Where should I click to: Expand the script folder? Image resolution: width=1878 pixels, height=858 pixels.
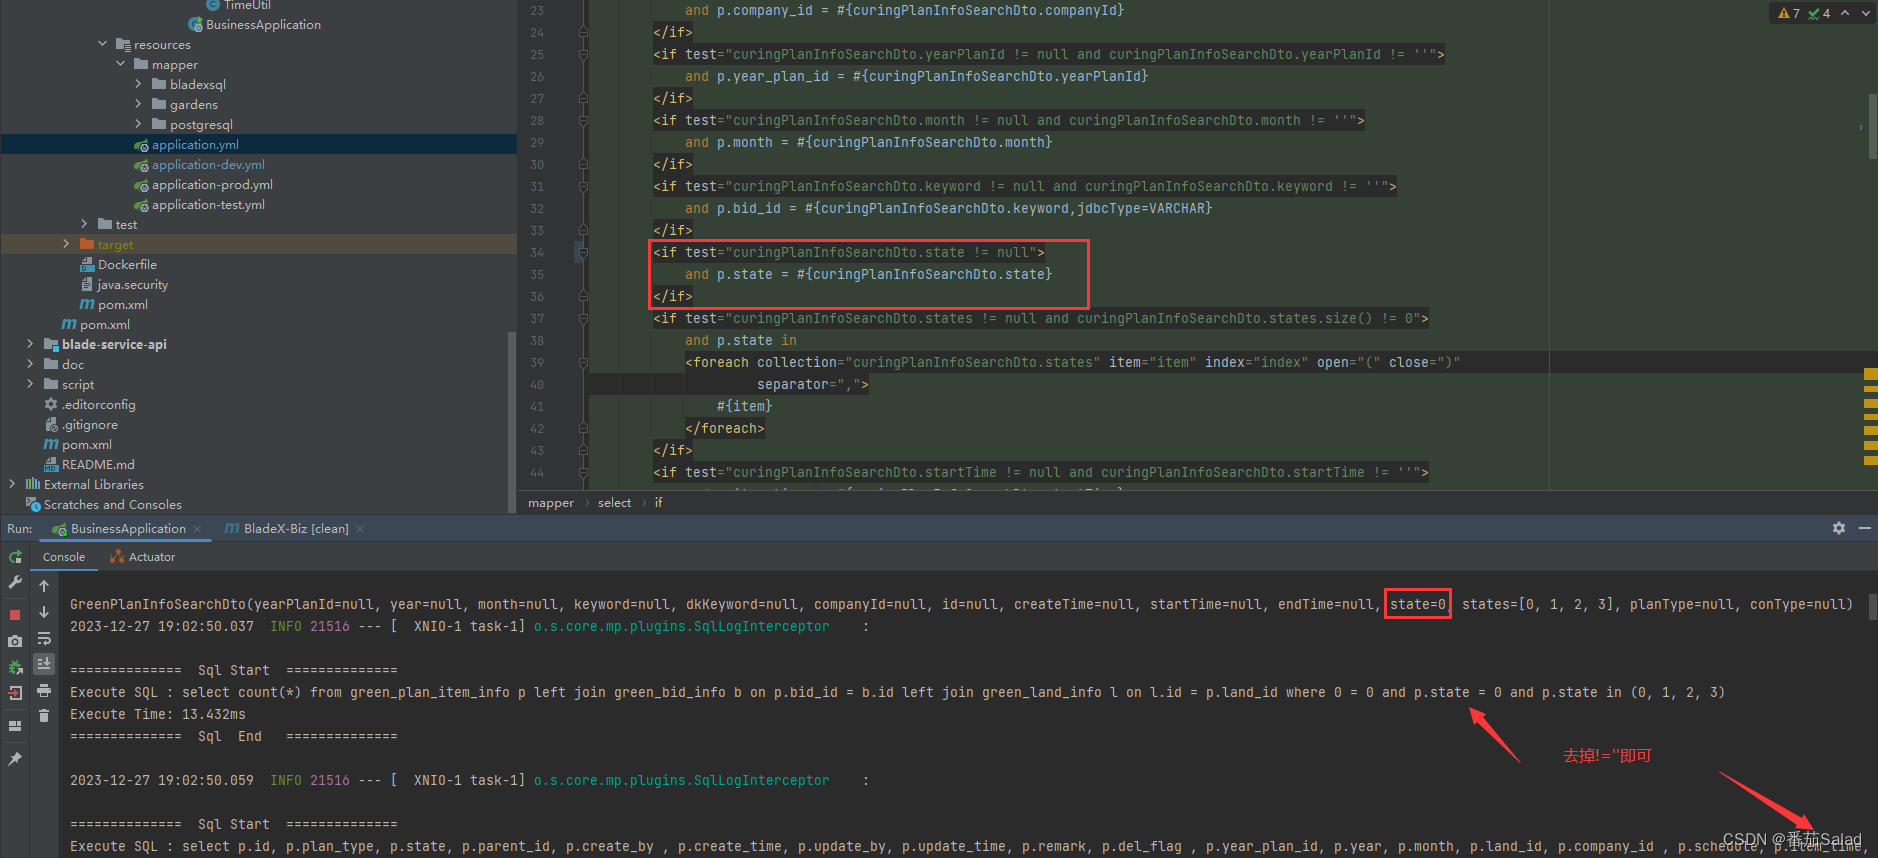[30, 384]
